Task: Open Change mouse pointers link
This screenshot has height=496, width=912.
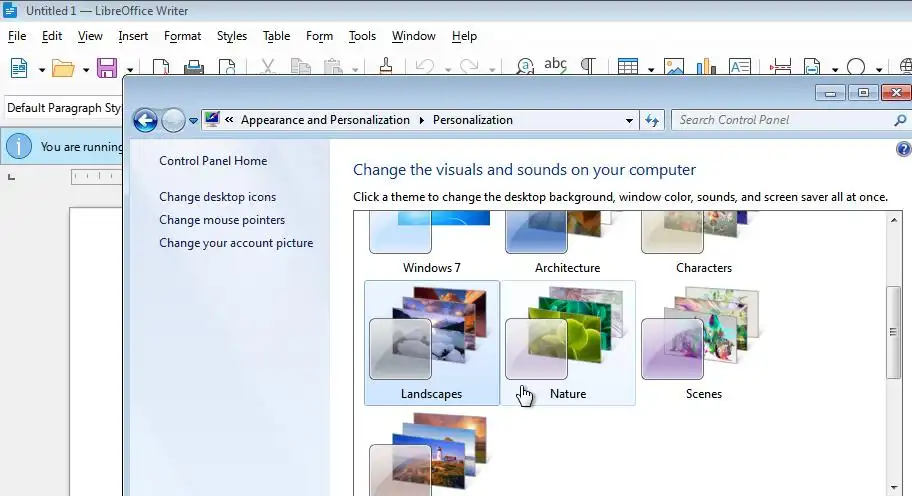Action: pos(222,220)
